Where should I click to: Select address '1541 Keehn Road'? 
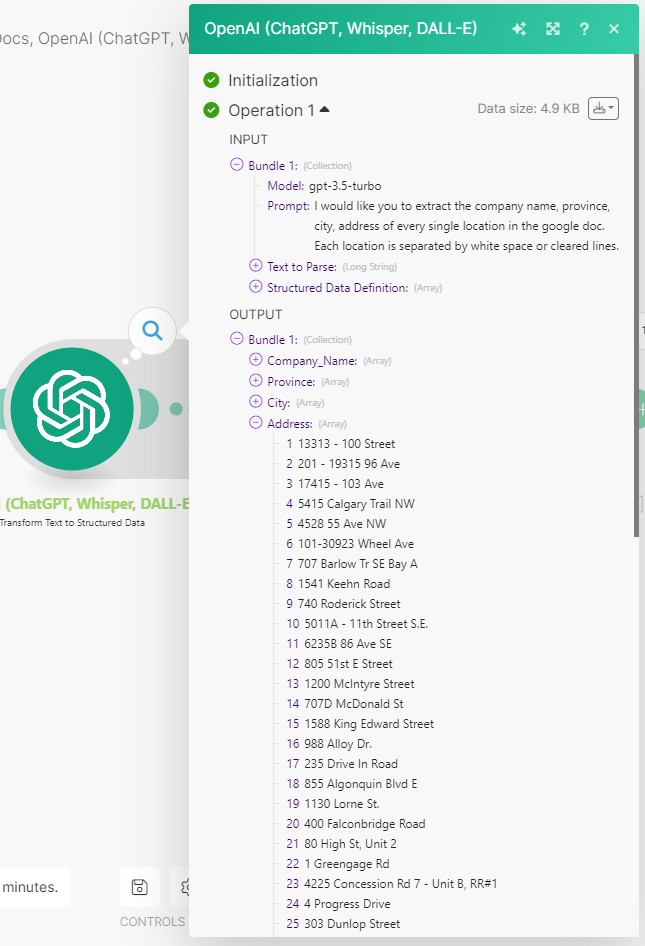point(344,583)
